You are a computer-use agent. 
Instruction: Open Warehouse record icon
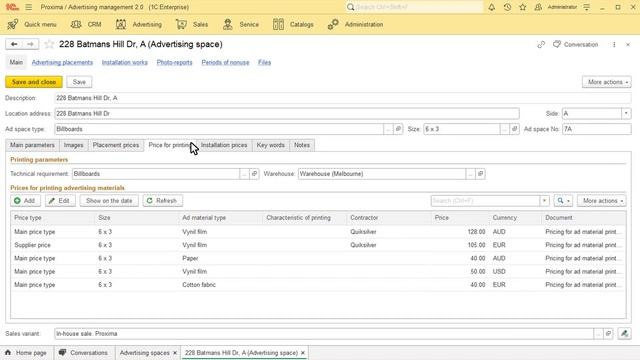click(x=480, y=174)
